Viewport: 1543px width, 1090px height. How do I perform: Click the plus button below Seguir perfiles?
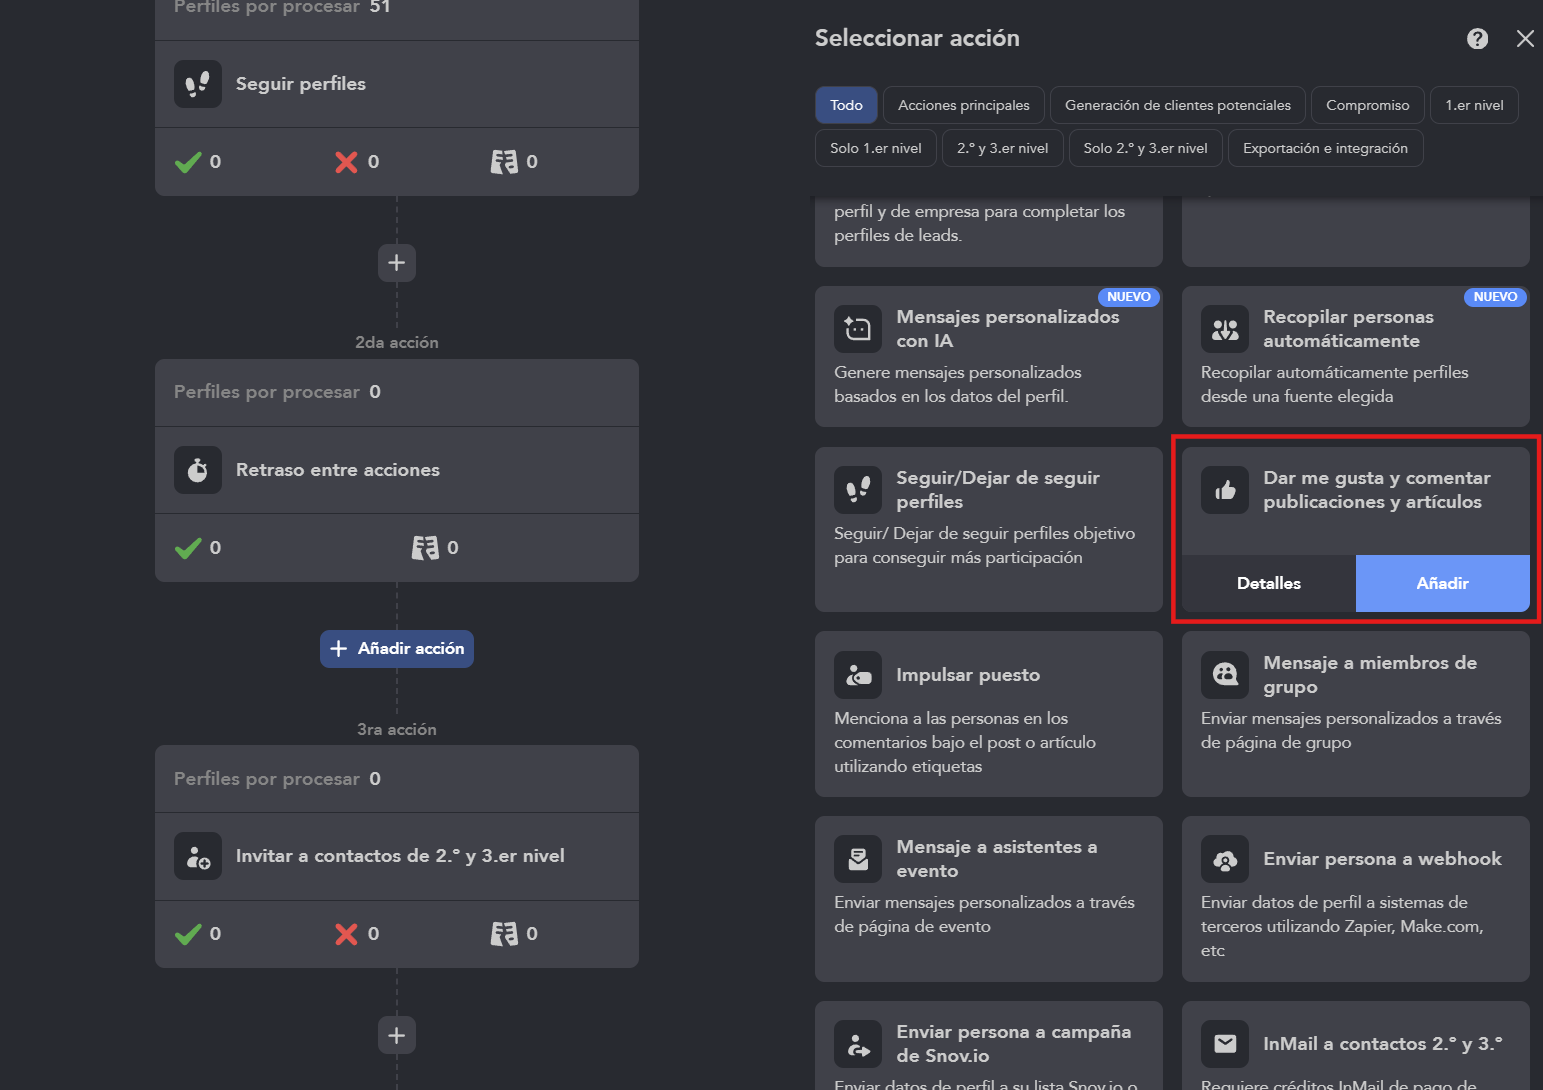397,263
